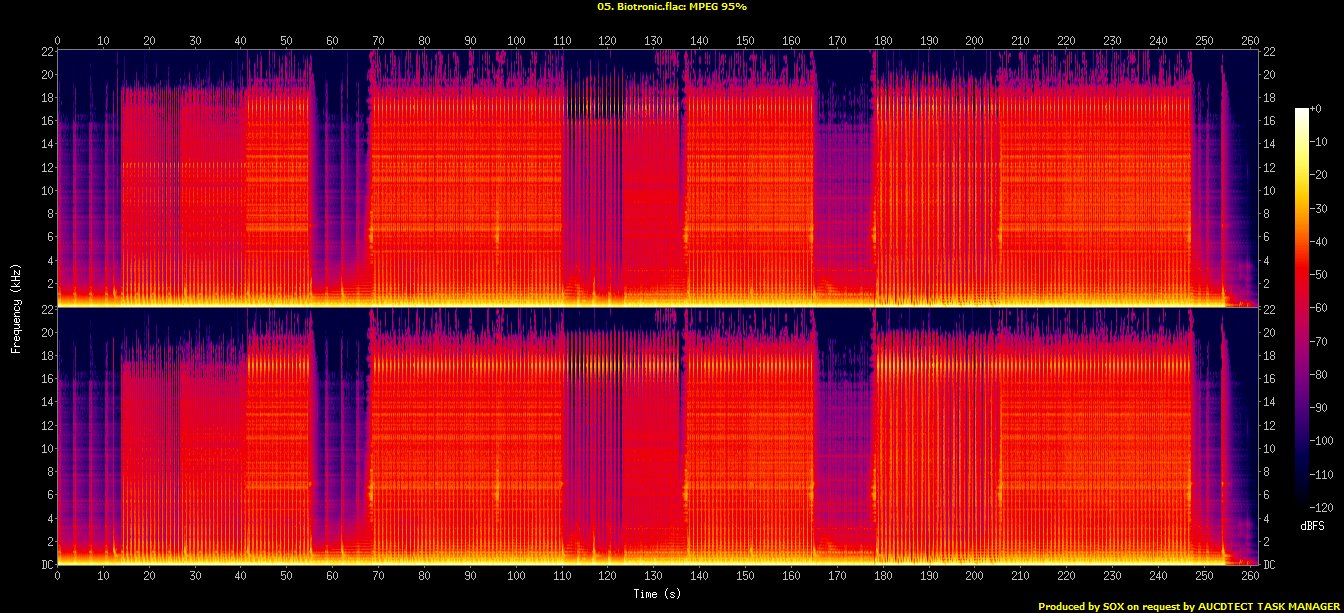
Task: Select the "+0" value on the color scale
Action: coord(1315,108)
